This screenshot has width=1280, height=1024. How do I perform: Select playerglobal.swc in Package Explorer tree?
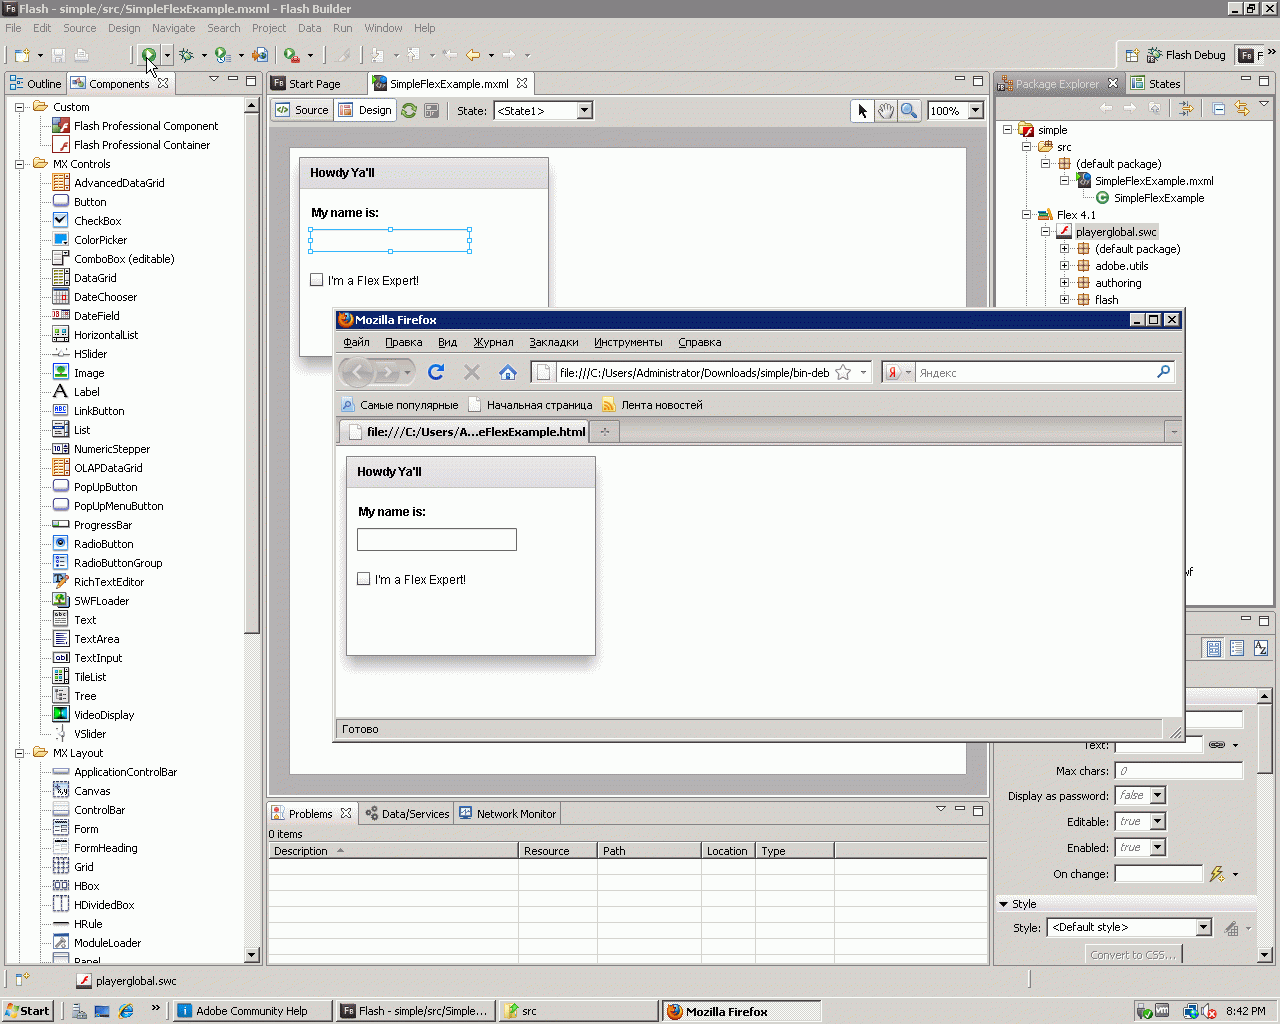tap(1116, 232)
